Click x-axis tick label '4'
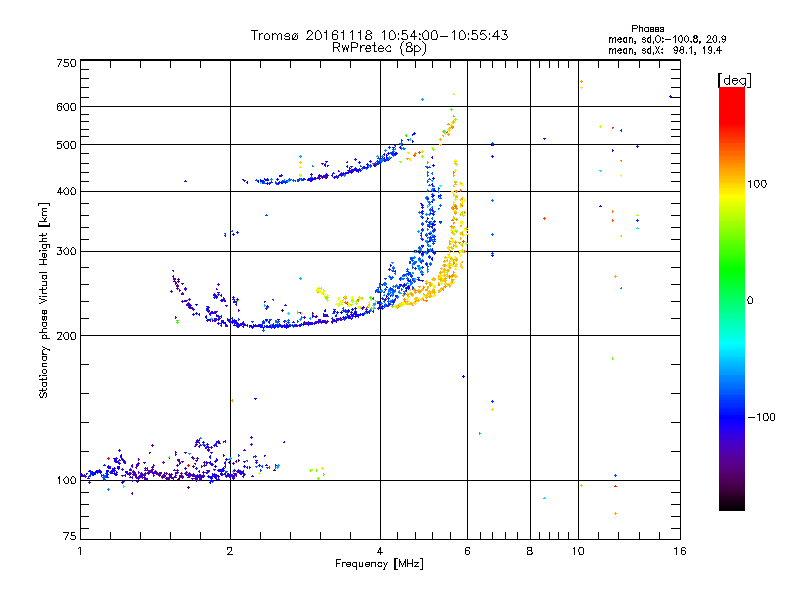This screenshot has width=800, height=600. pyautogui.click(x=380, y=551)
